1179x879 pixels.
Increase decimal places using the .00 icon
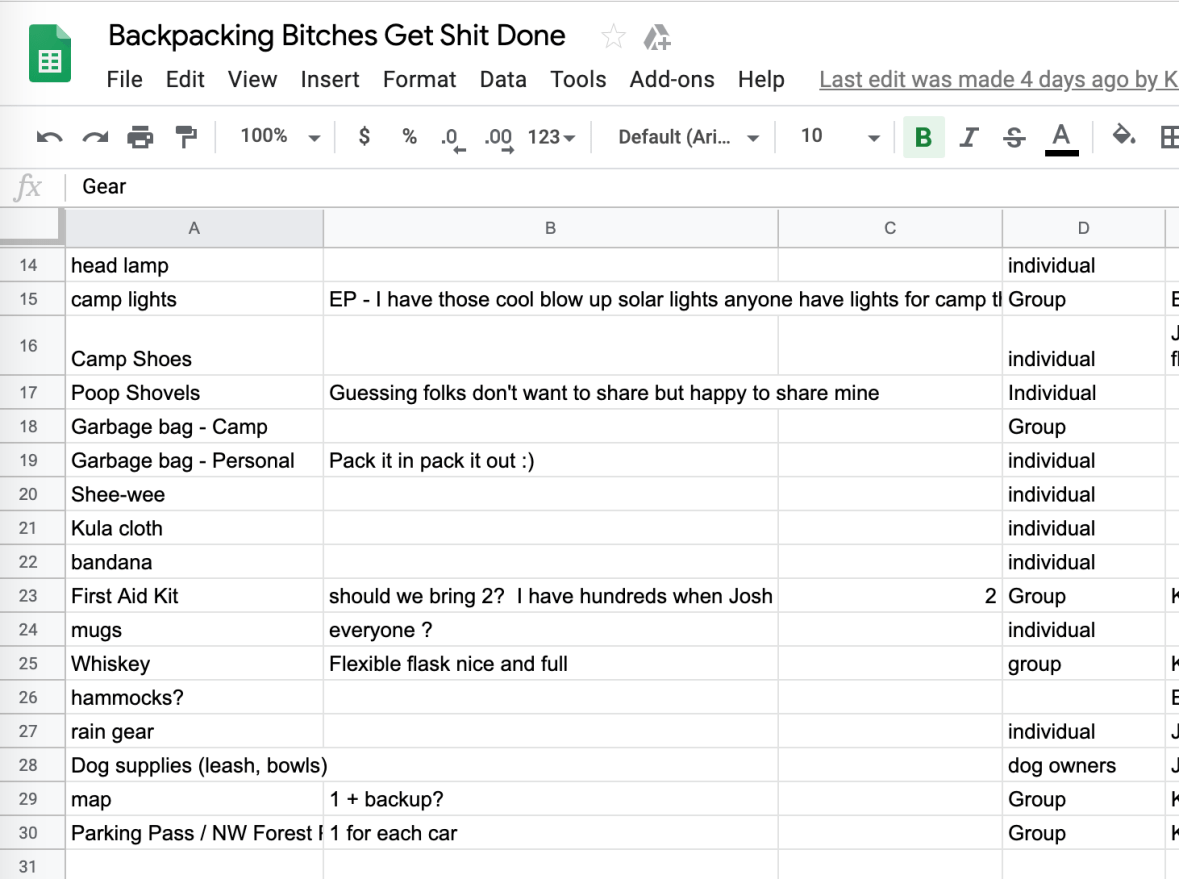pyautogui.click(x=497, y=135)
